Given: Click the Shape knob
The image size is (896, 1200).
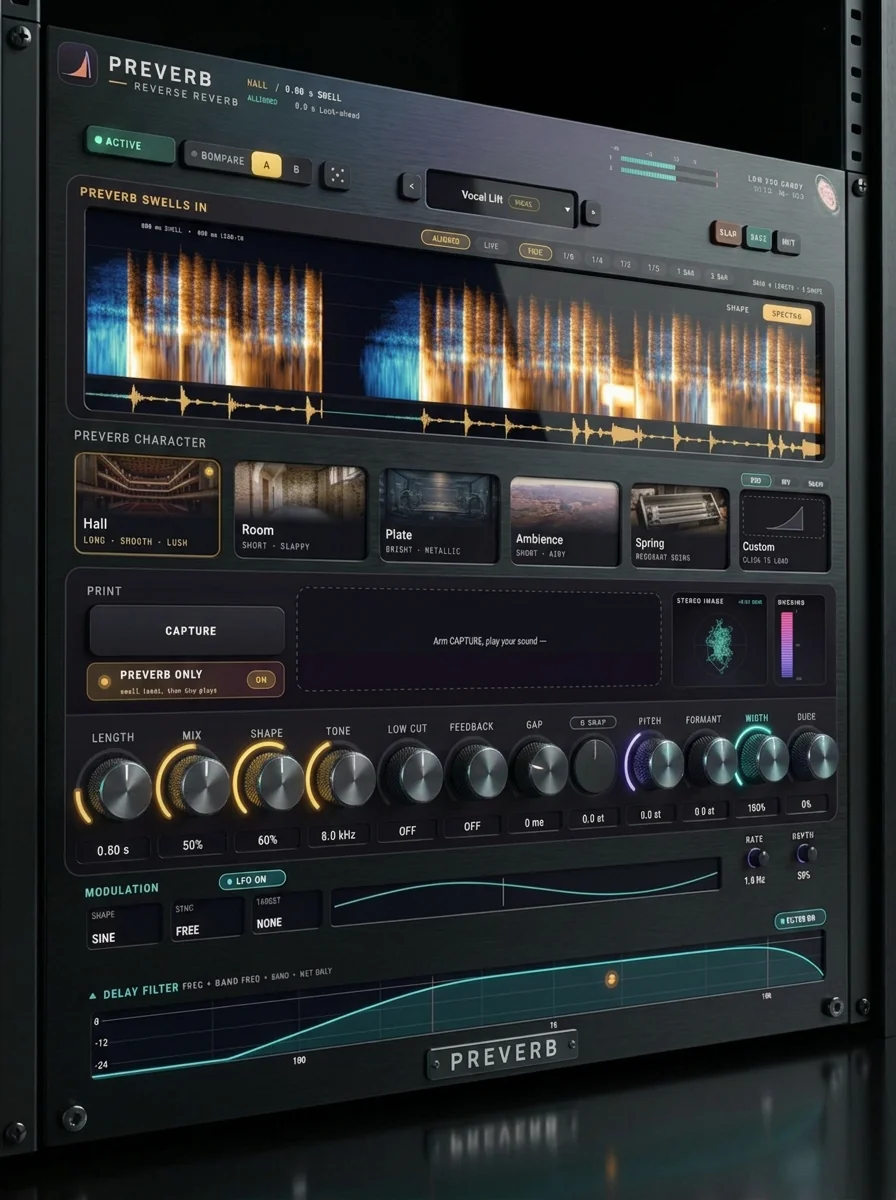Looking at the screenshot, I should (274, 782).
